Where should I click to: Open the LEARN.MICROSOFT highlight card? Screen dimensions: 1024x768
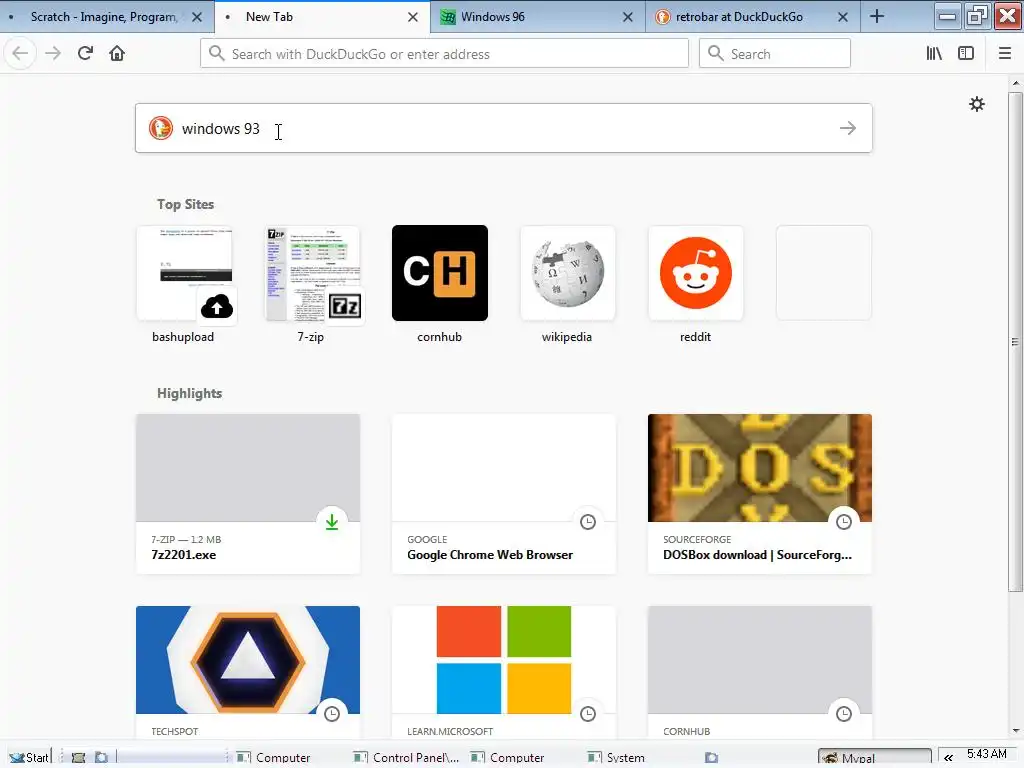[x=504, y=673]
